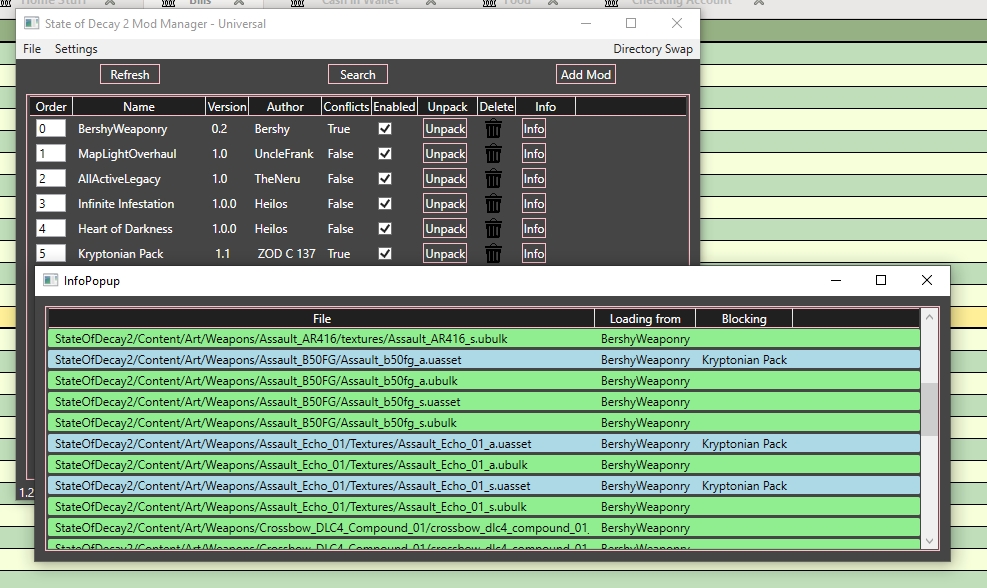Select the Assault_Echo_01_s.ubulk row
The width and height of the screenshot is (987, 588).
484,507
